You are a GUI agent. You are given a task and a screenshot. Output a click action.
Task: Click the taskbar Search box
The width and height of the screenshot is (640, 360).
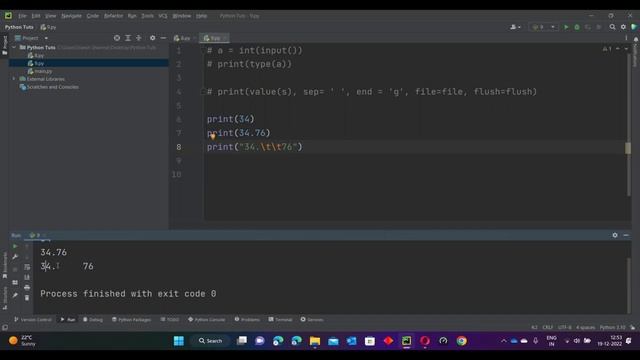click(x=211, y=341)
